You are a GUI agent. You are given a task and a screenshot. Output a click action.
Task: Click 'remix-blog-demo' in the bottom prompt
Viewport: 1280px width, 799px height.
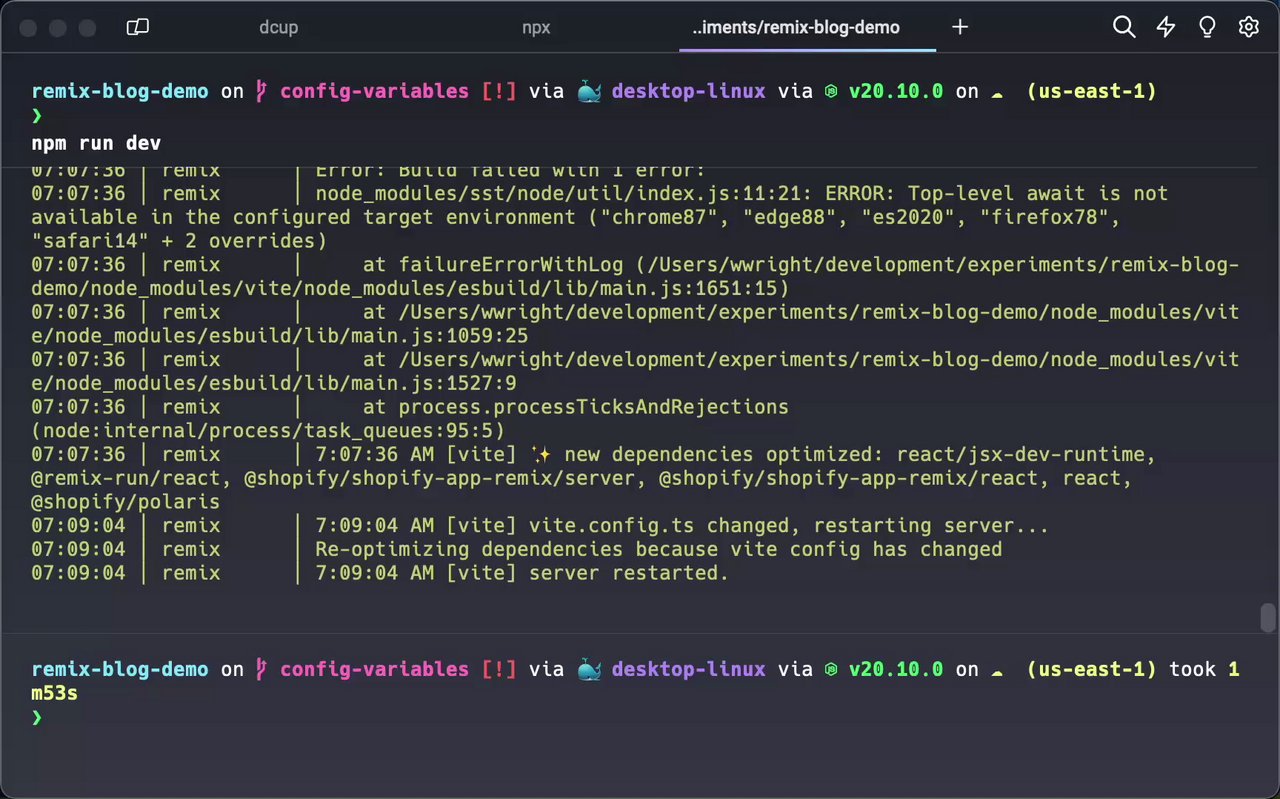pyautogui.click(x=120, y=669)
